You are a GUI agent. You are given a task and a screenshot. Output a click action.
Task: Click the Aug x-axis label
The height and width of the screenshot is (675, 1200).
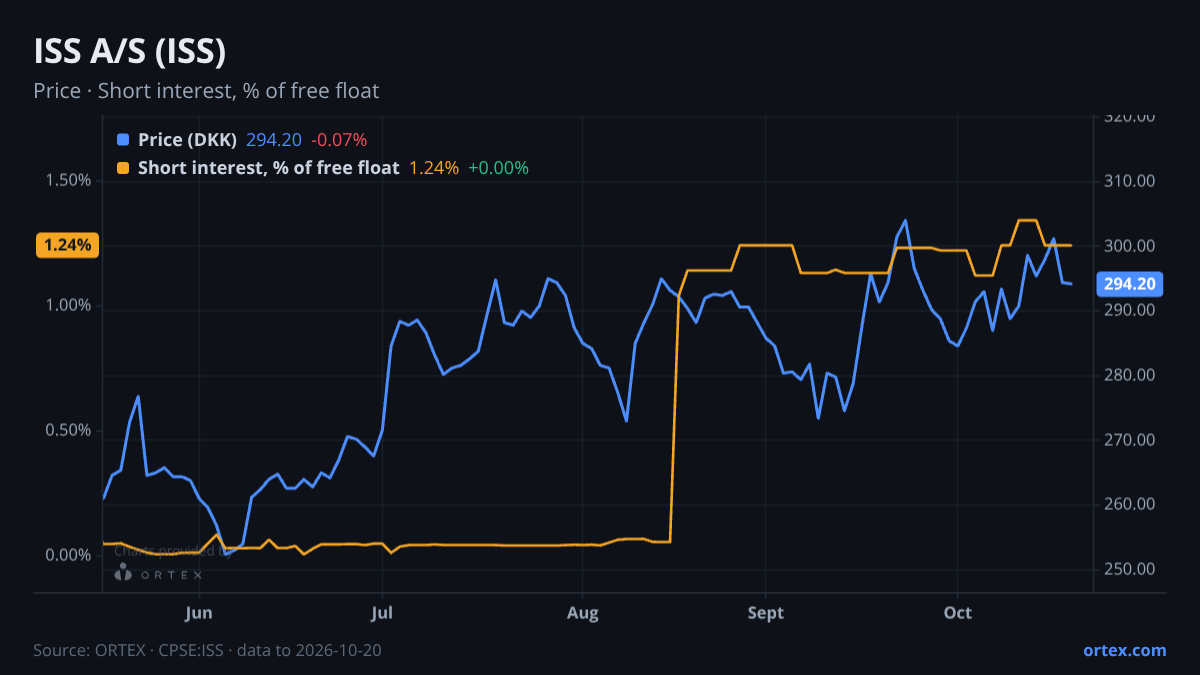pos(583,612)
